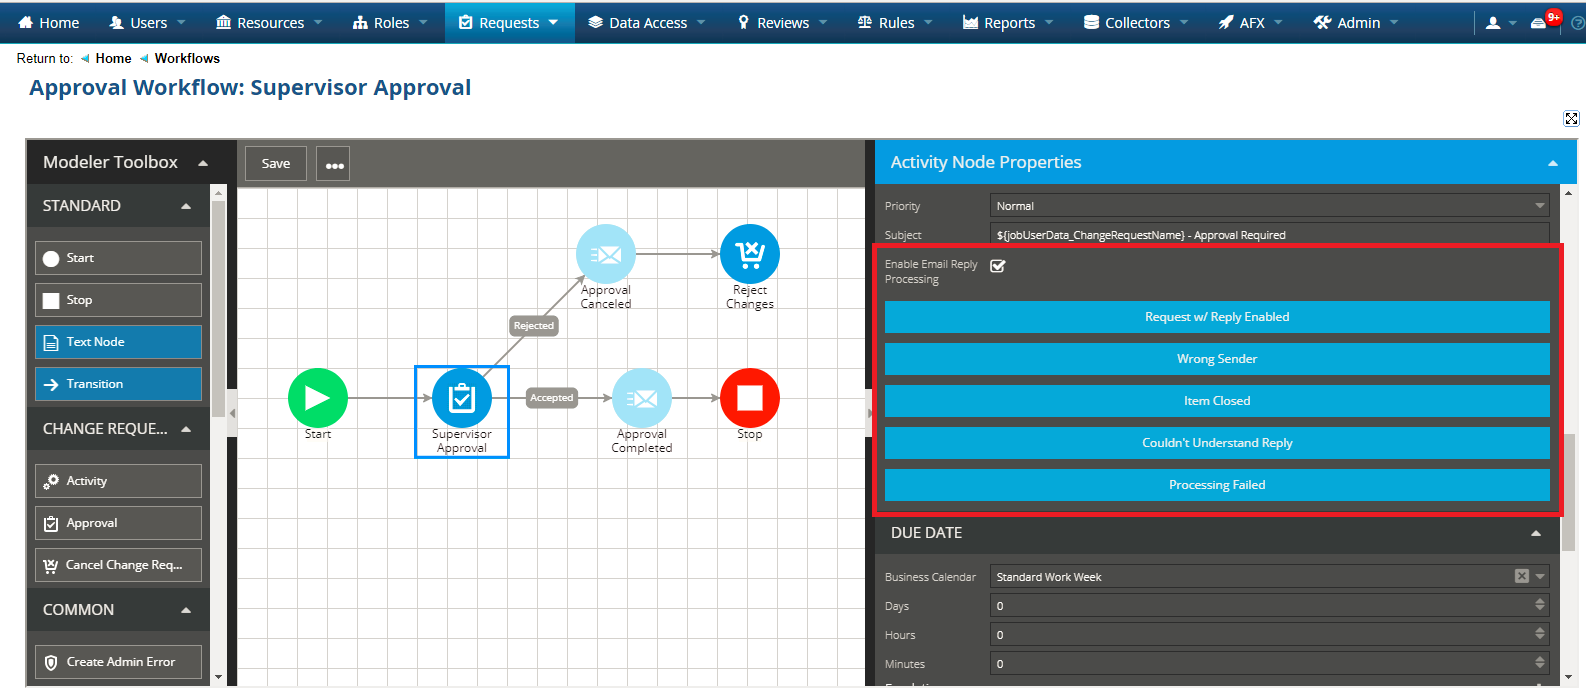Increase the Days stepper value
This screenshot has width=1586, height=689.
point(1539,601)
